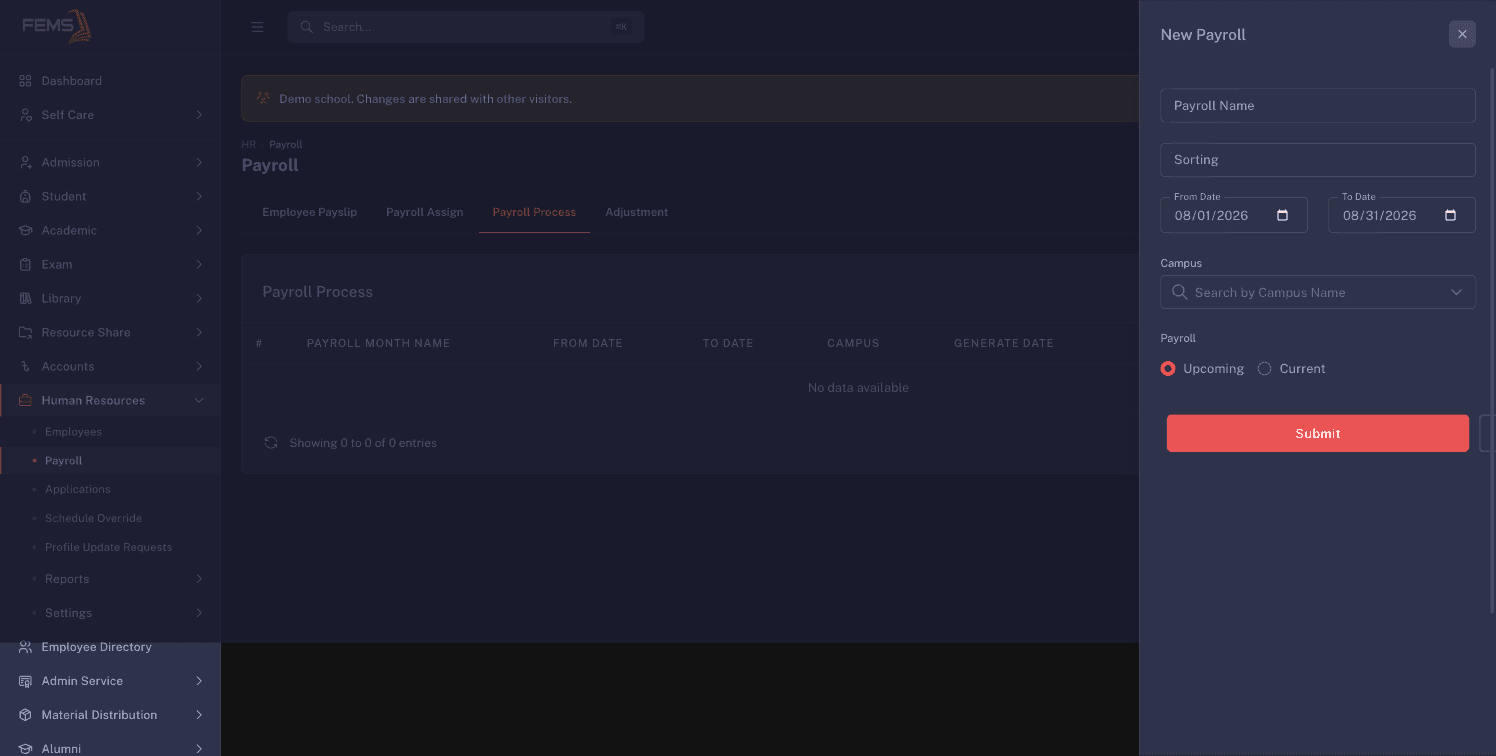Viewport: 1496px width, 756px height.
Task: Refresh the Payroll Process table entries
Action: 271,442
